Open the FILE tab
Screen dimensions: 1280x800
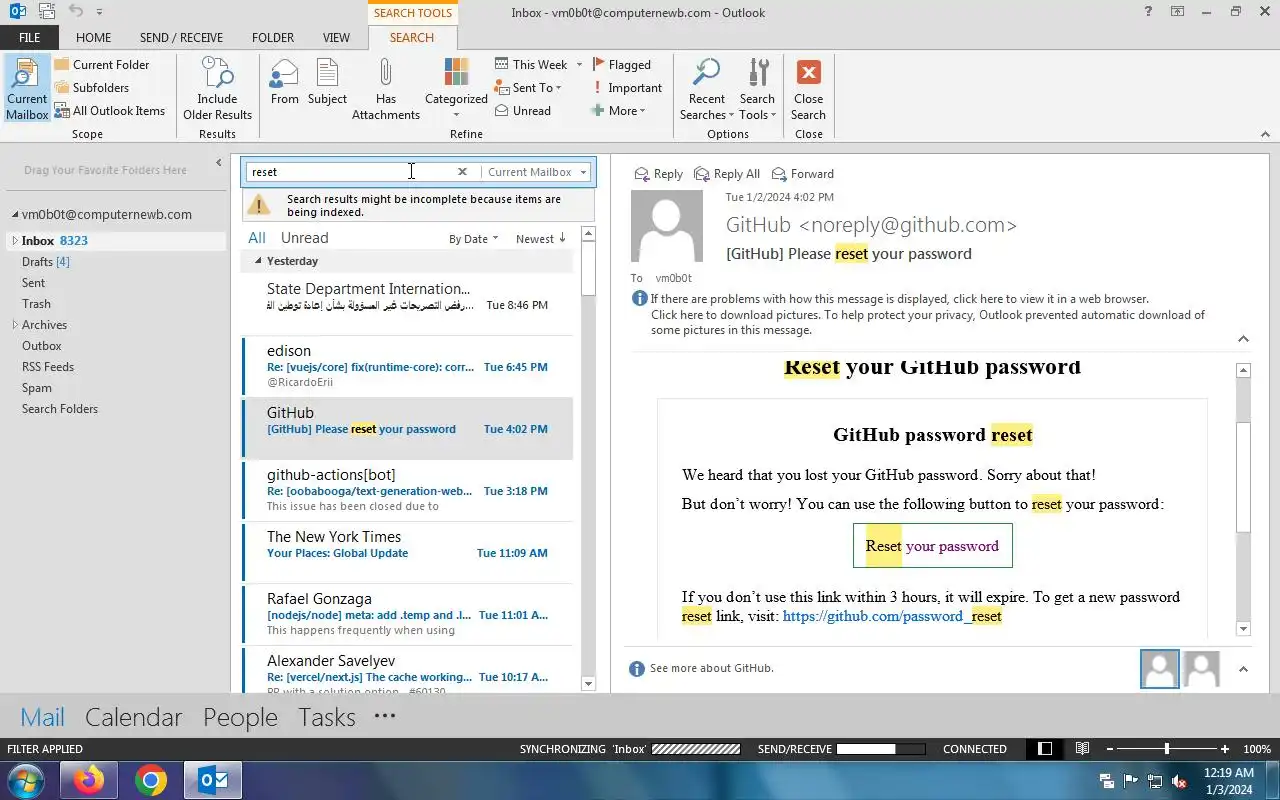30,38
